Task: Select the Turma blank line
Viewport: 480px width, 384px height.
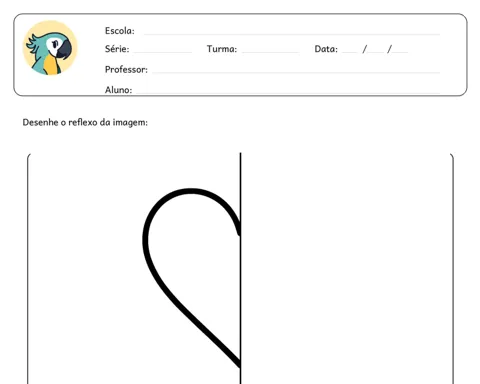Action: click(x=270, y=52)
